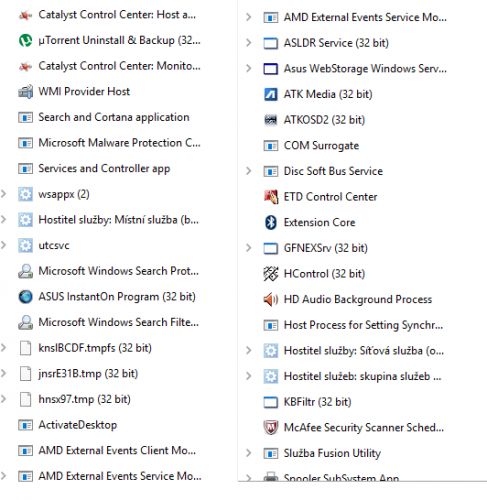487x500 pixels.
Task: Select ASUS InstantOn Program (32 bit) text
Action: (117, 297)
